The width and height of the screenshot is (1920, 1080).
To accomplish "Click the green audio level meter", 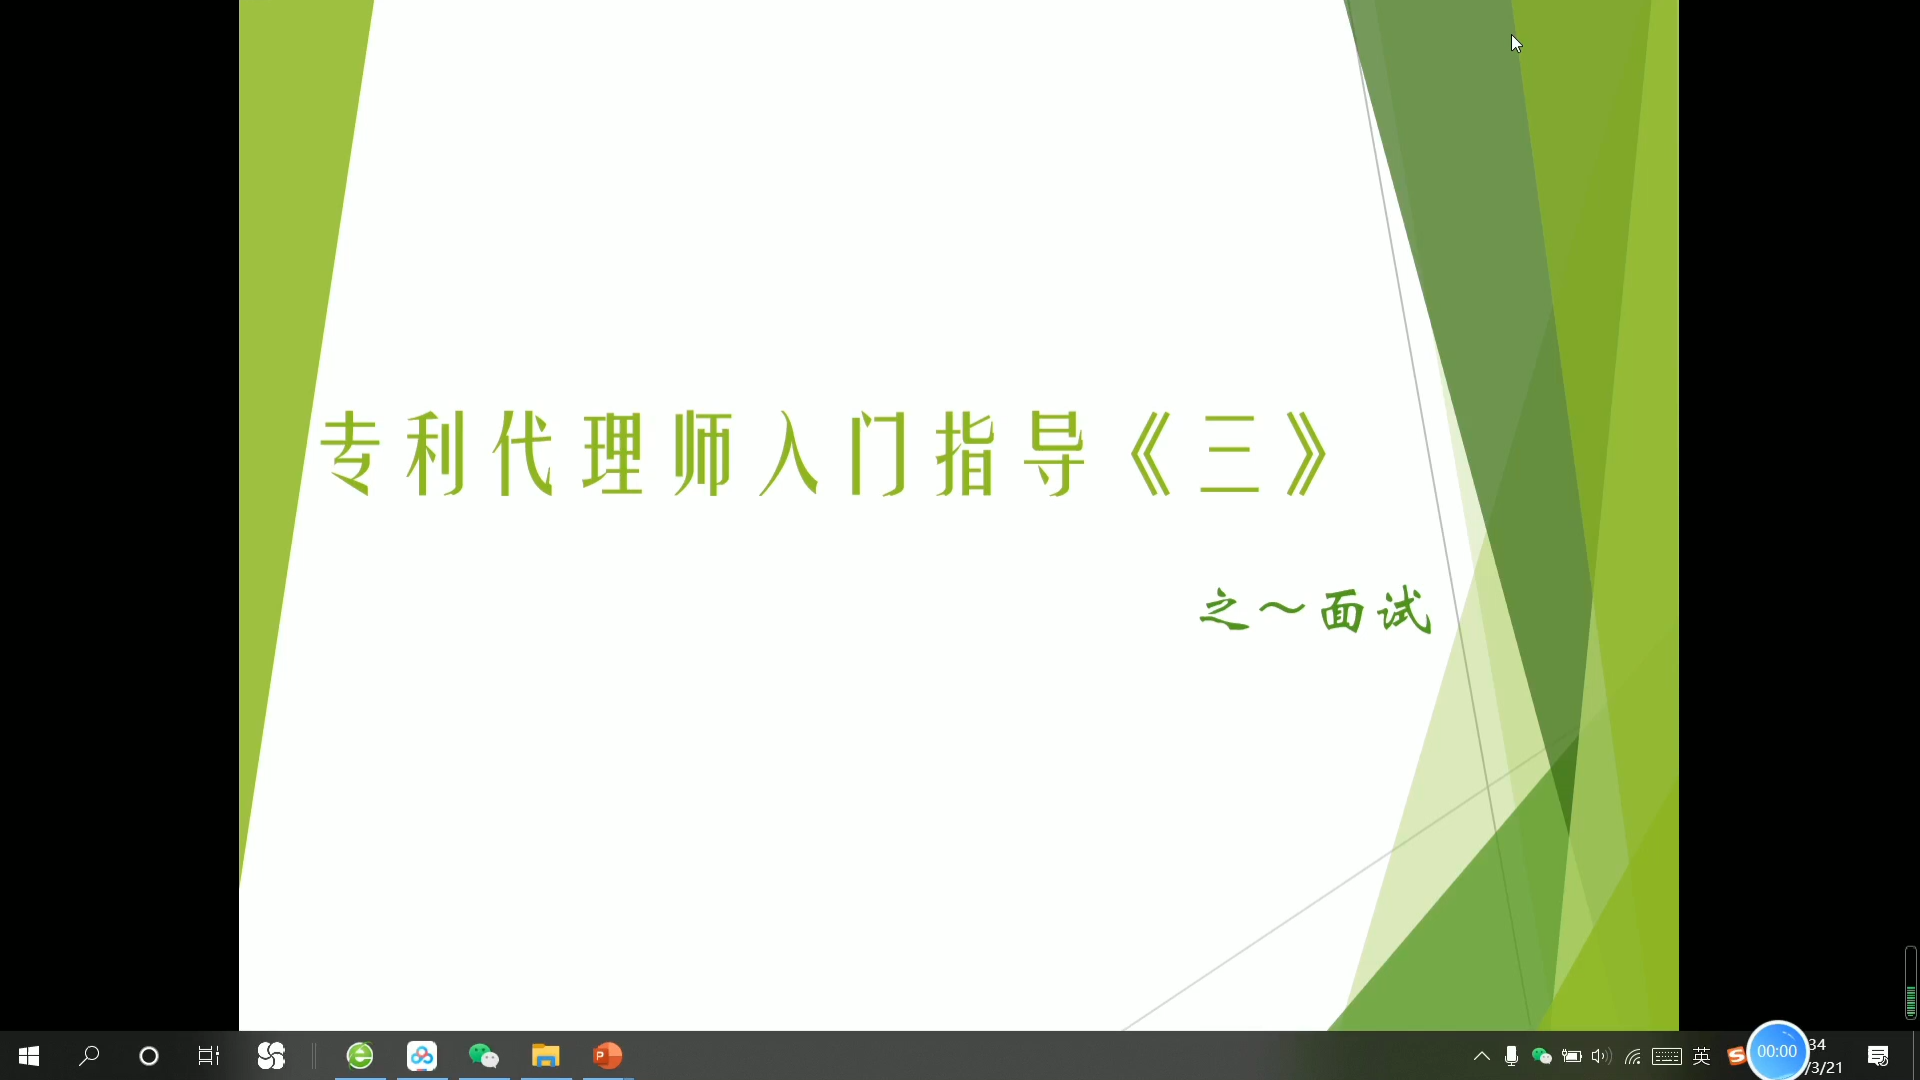I will coord(1911,983).
